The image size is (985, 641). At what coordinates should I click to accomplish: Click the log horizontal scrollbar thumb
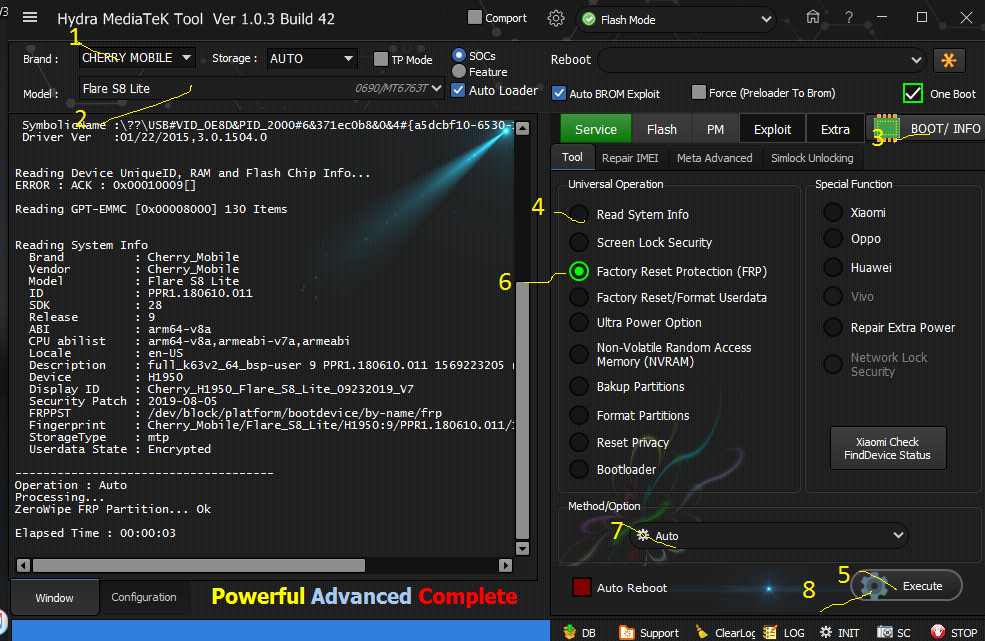tap(199, 565)
